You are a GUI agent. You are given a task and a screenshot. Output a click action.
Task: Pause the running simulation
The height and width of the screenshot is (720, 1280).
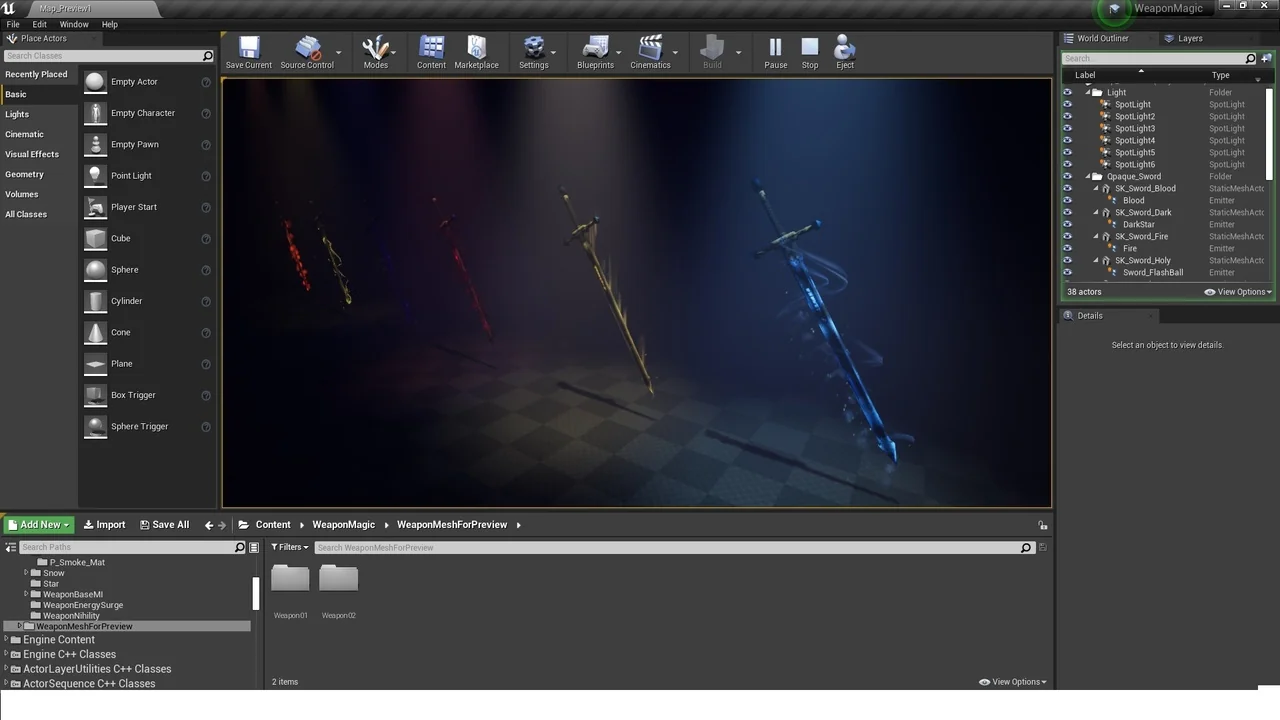coord(775,49)
